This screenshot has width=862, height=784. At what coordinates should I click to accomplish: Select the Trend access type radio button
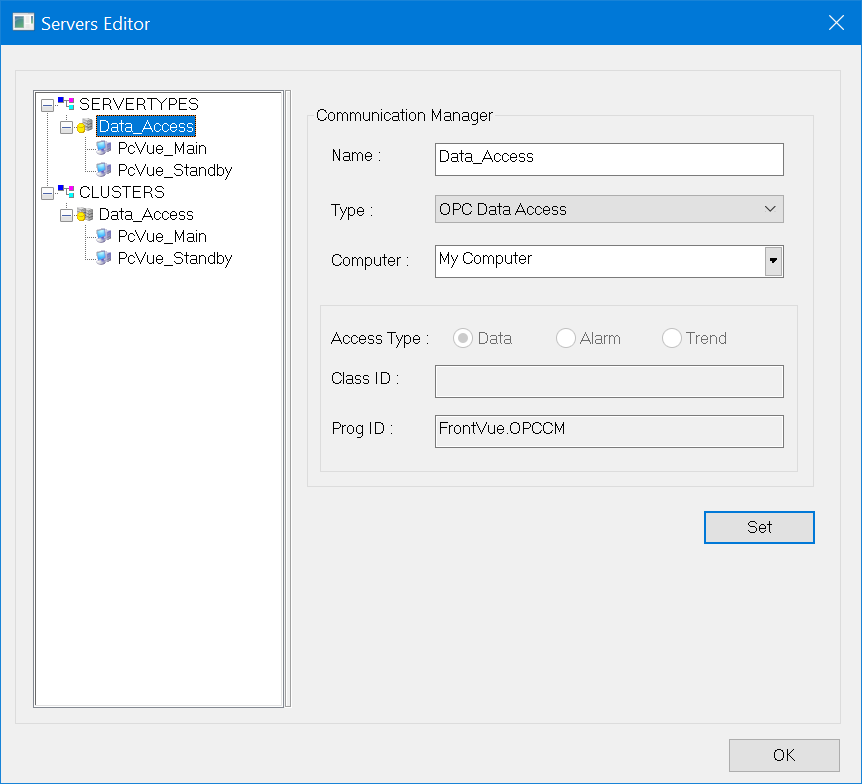pyautogui.click(x=672, y=338)
